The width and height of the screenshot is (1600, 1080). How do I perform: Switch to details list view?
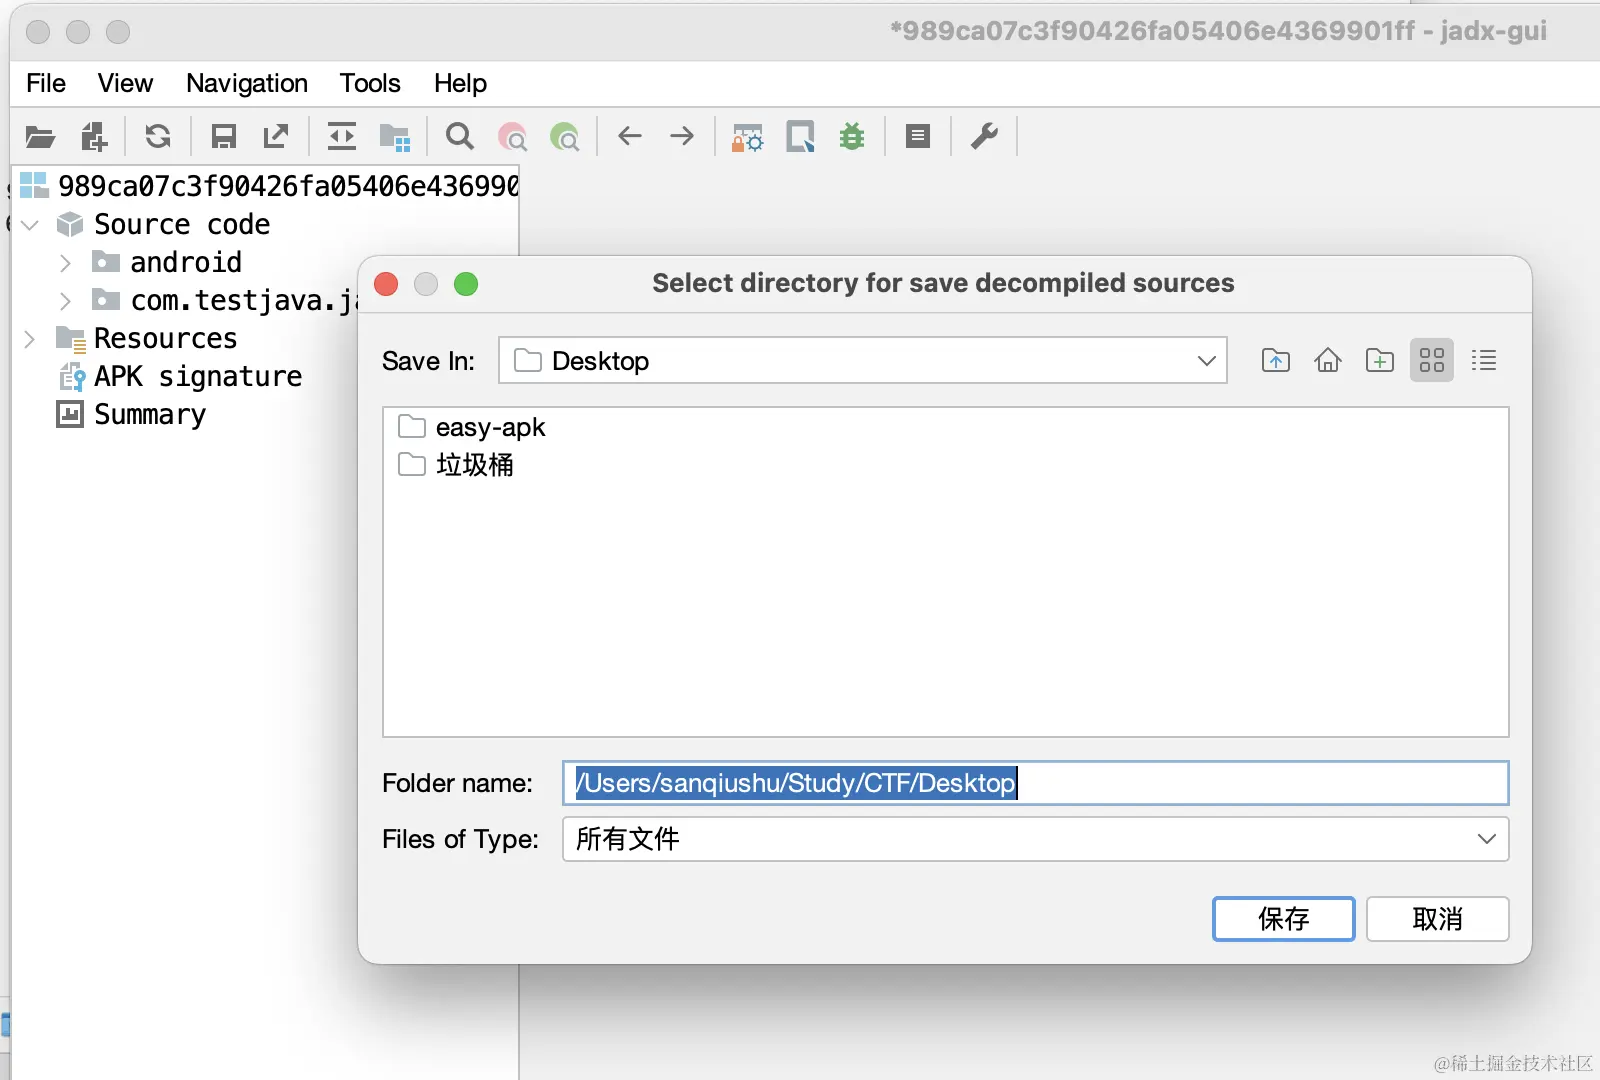[1484, 360]
